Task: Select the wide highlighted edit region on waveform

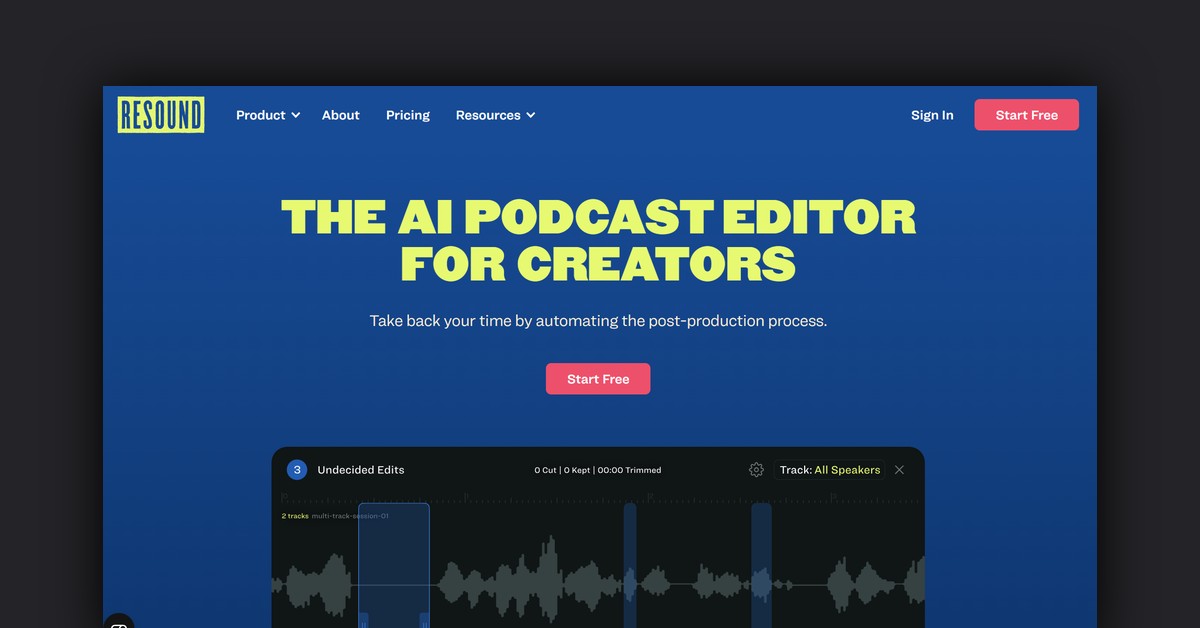Action: coord(394,560)
